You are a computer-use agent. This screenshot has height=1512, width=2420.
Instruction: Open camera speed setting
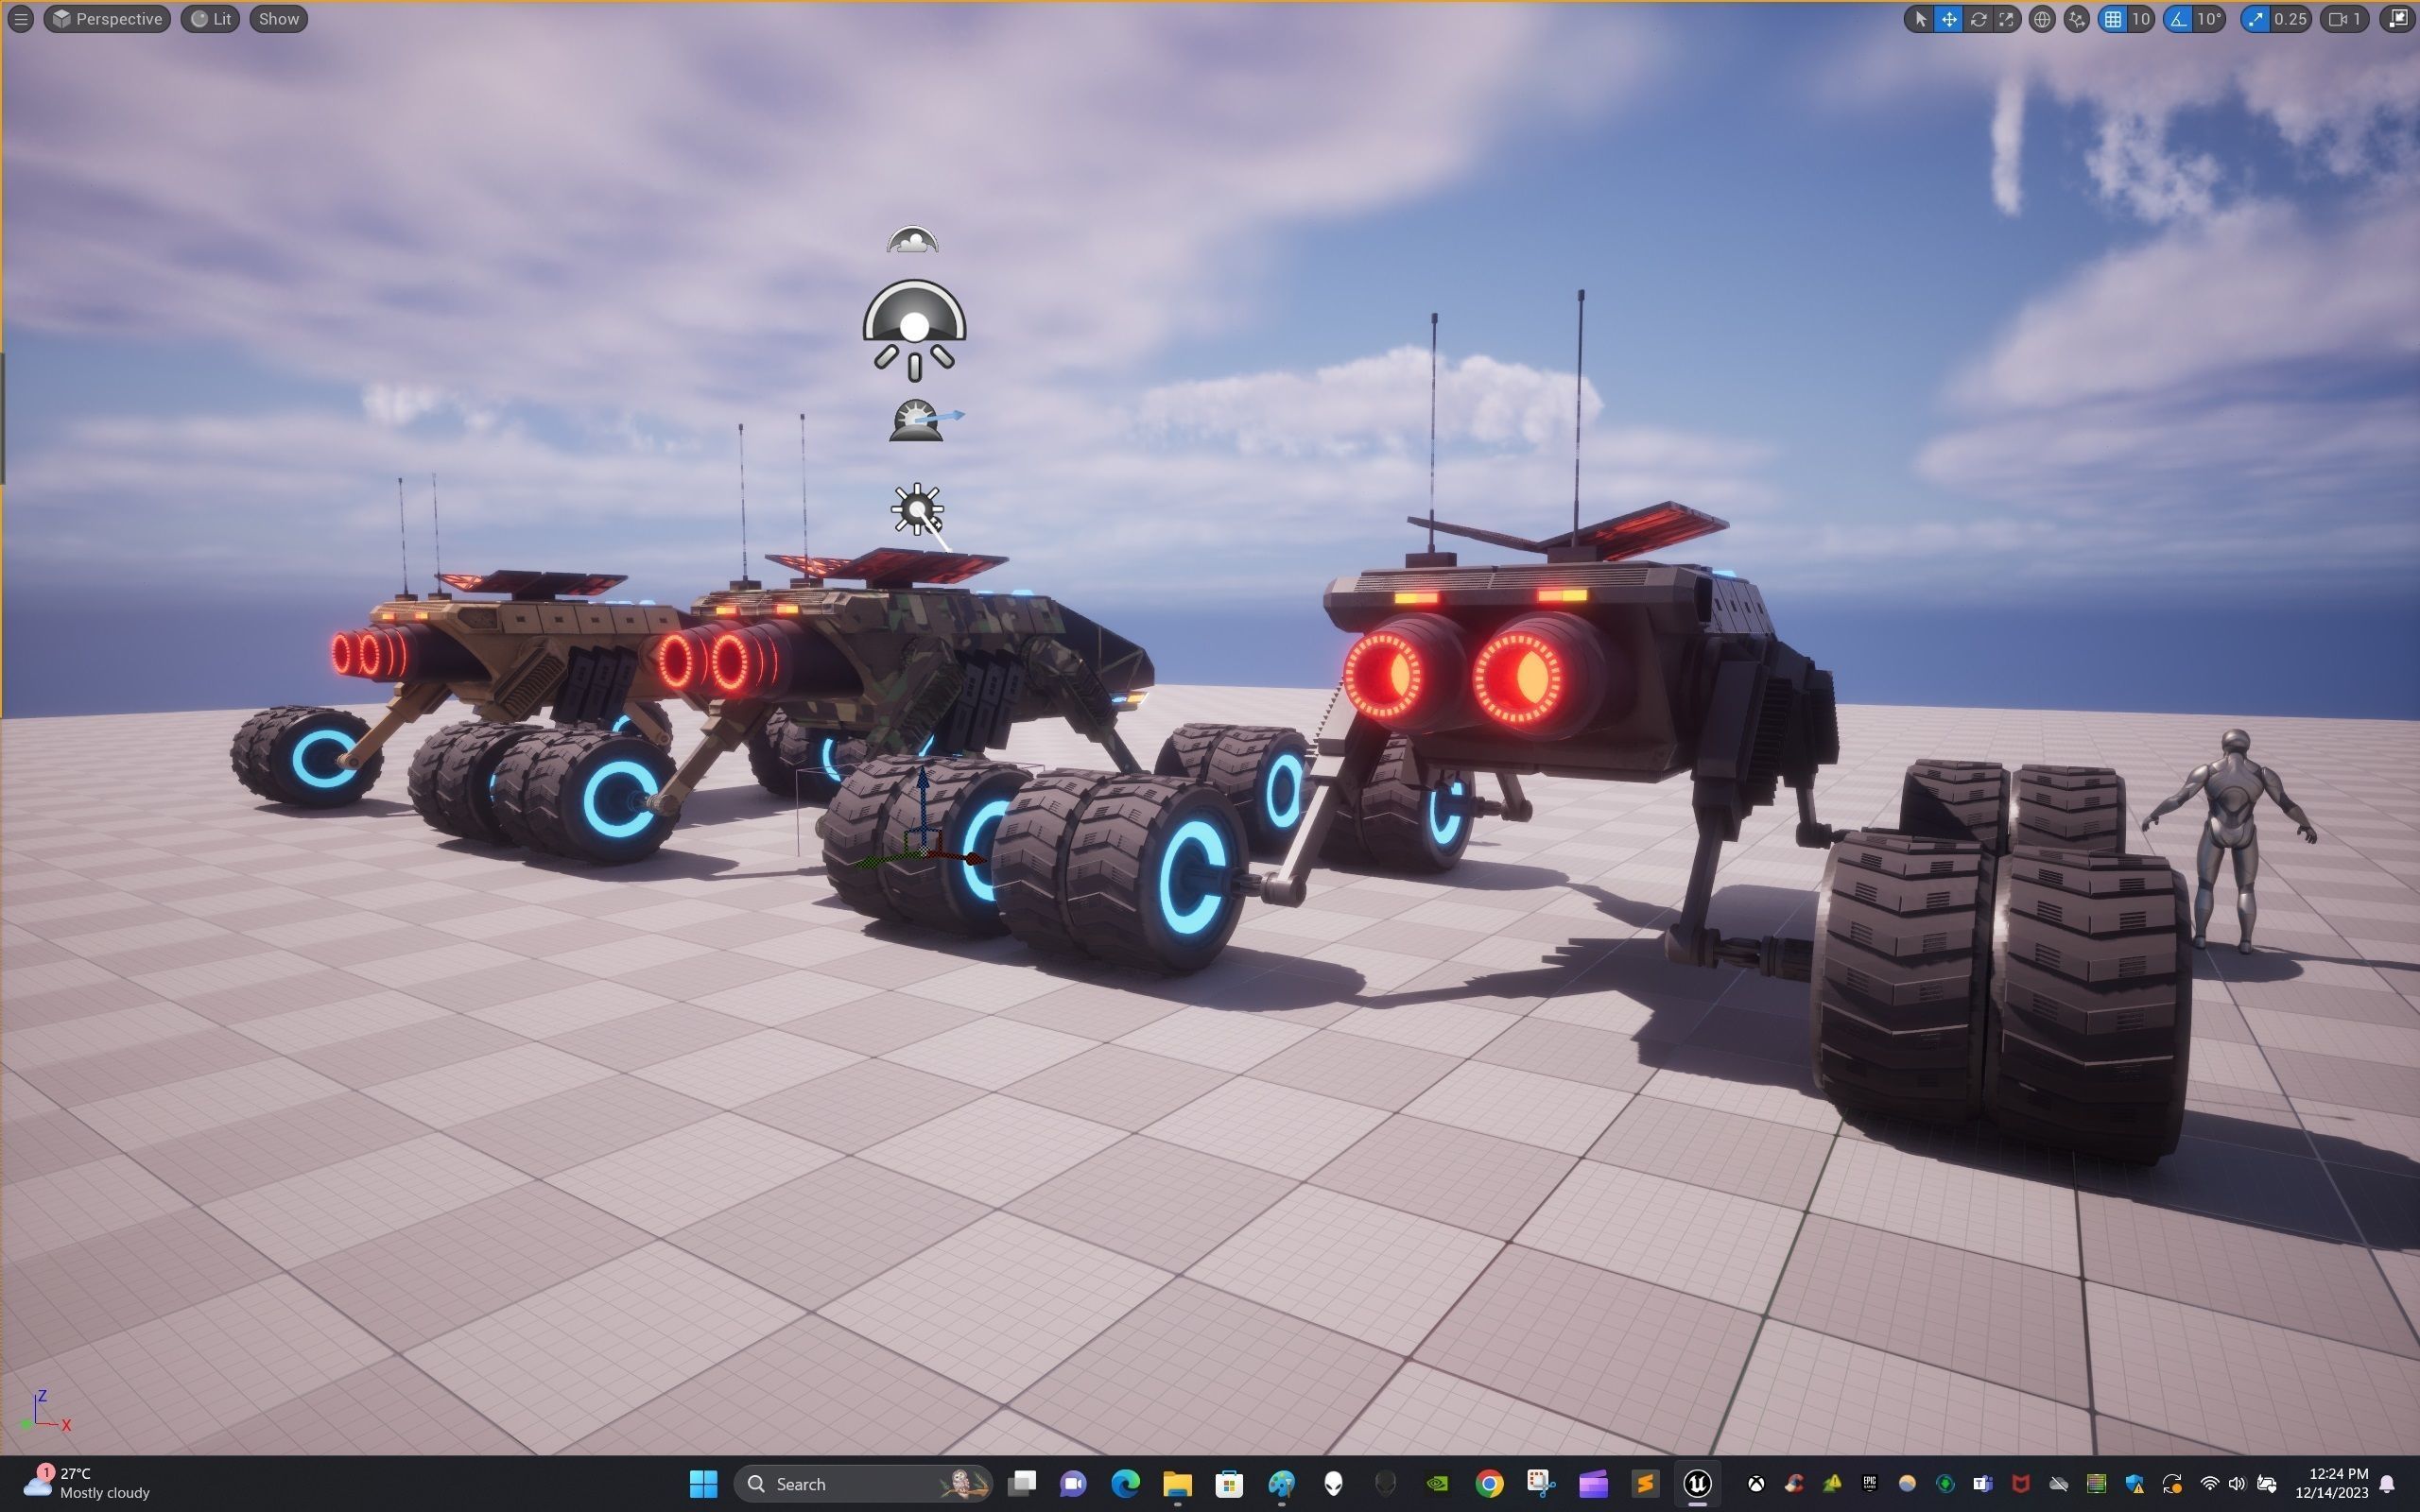(2345, 19)
